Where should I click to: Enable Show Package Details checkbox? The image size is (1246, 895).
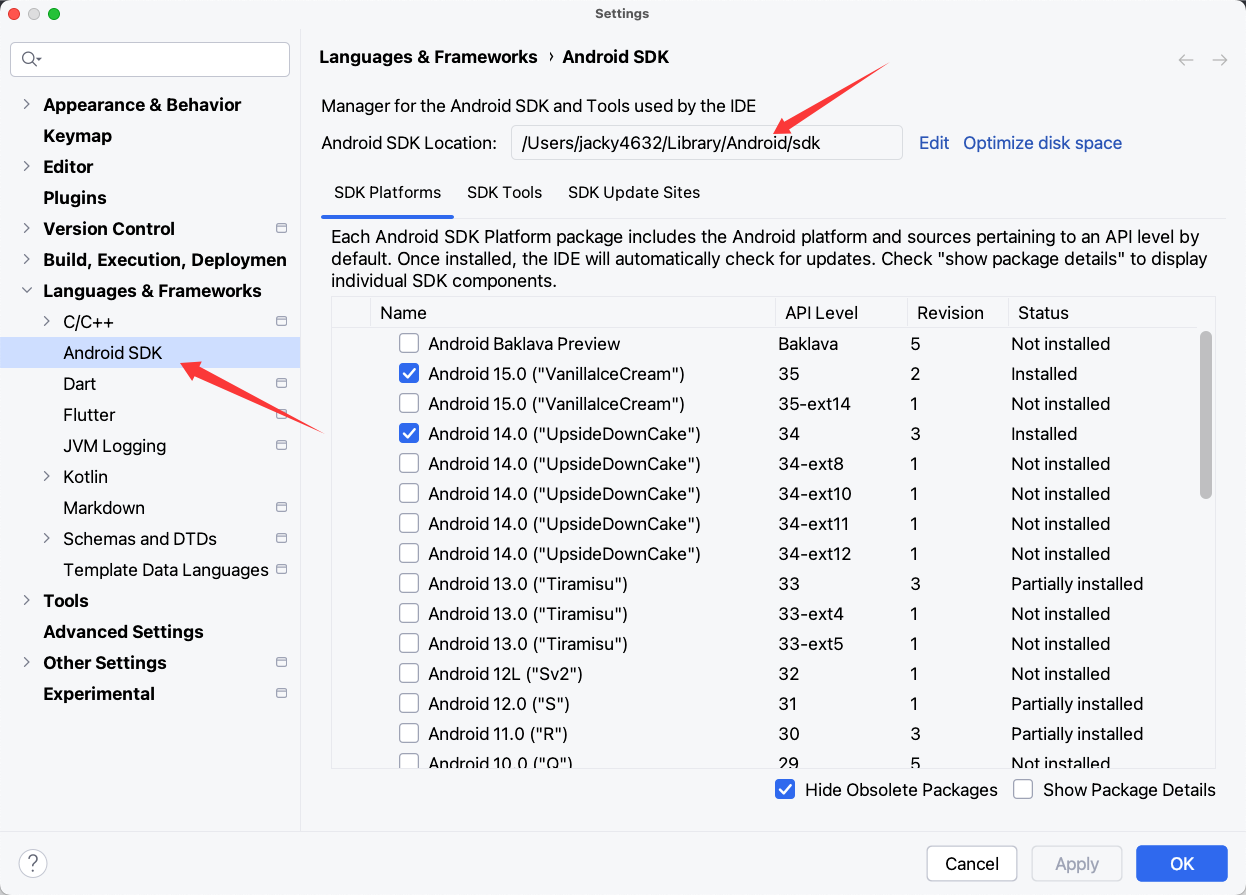click(x=1023, y=790)
